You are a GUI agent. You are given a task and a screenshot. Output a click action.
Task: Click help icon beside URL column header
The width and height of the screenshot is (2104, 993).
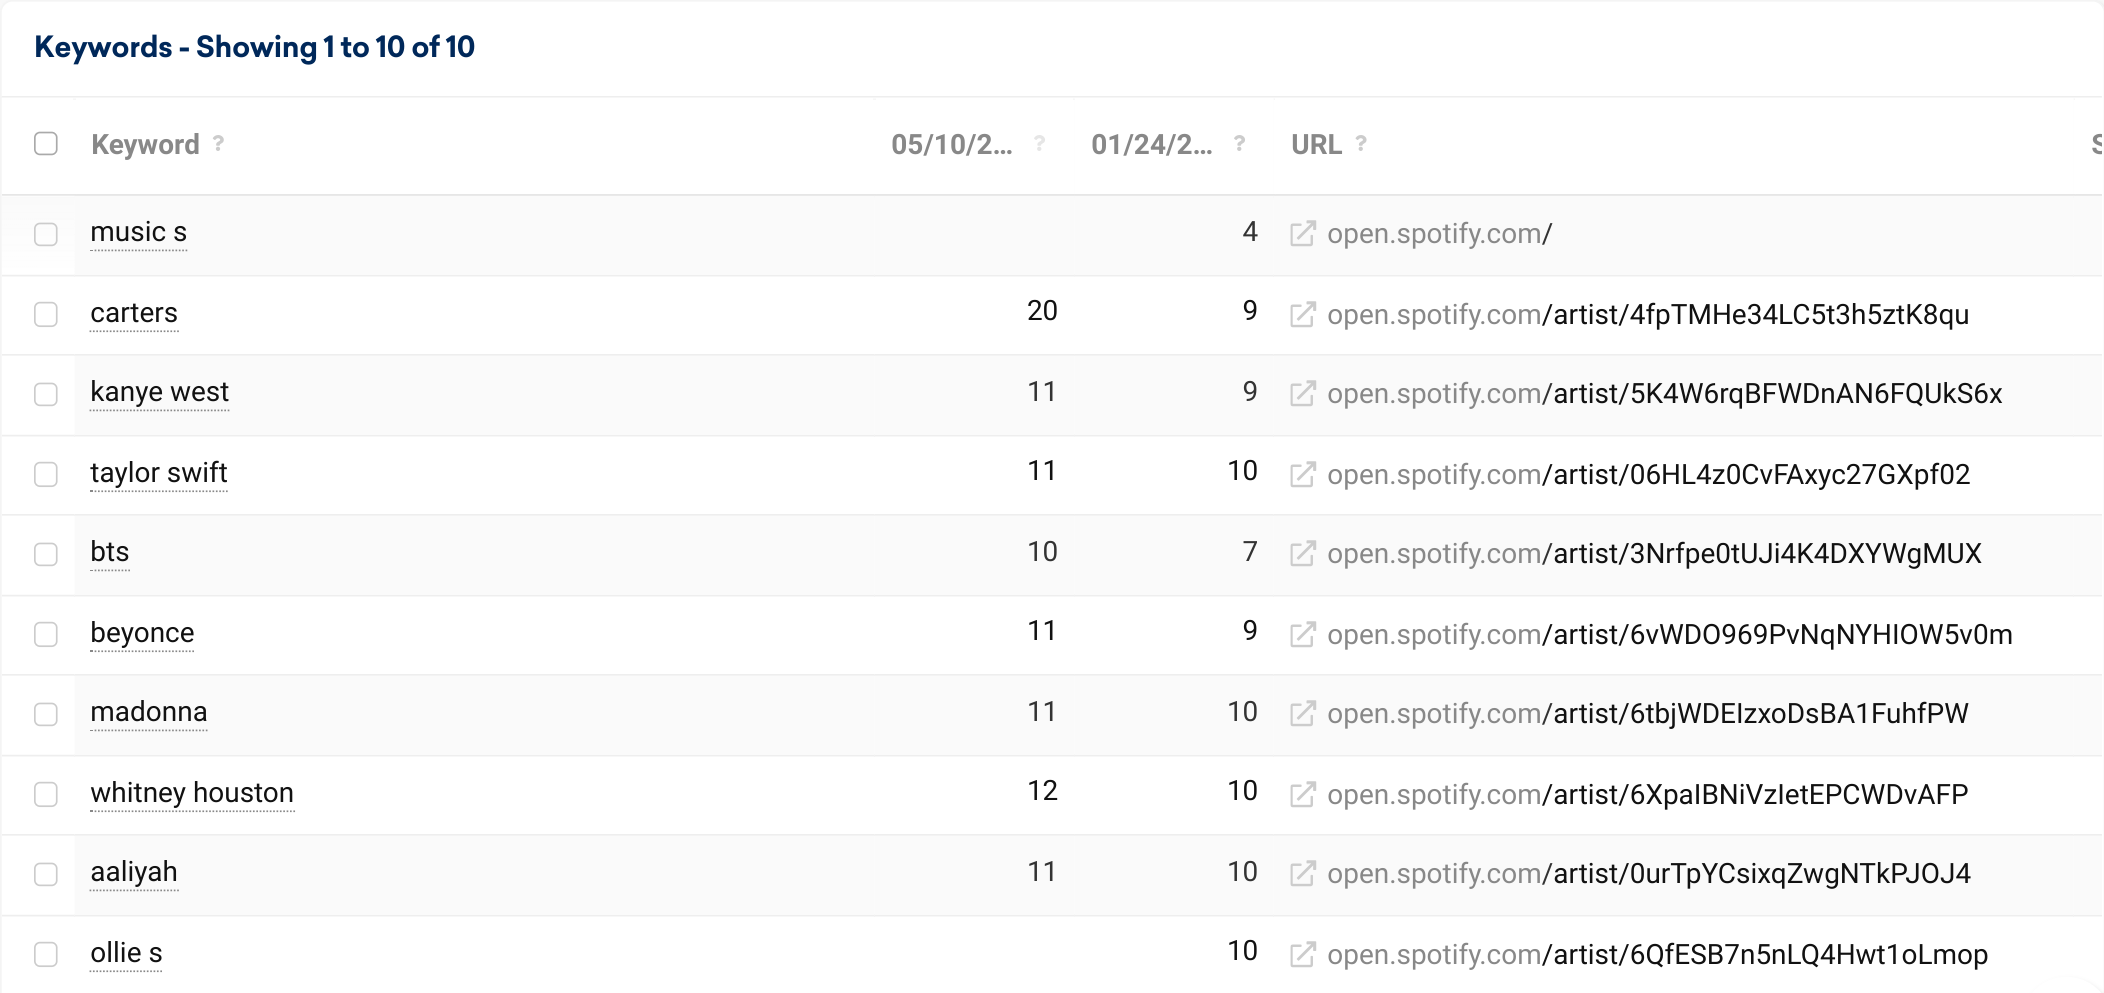(1360, 144)
